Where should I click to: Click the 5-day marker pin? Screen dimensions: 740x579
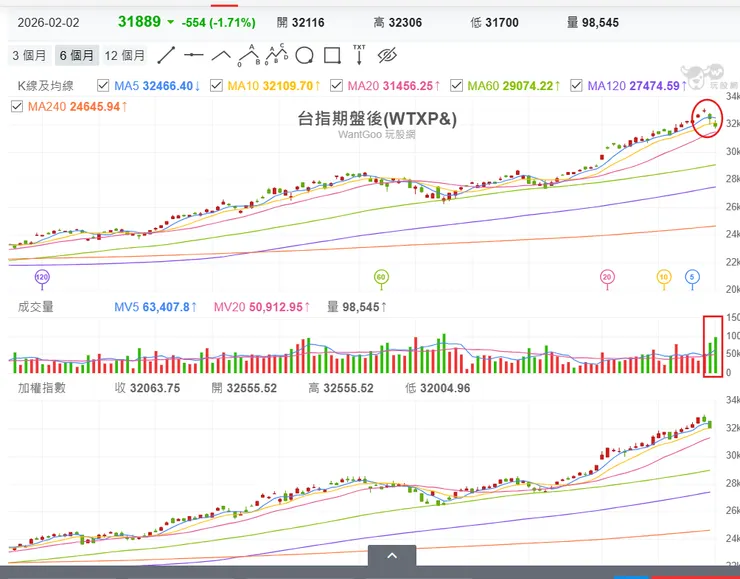692,278
